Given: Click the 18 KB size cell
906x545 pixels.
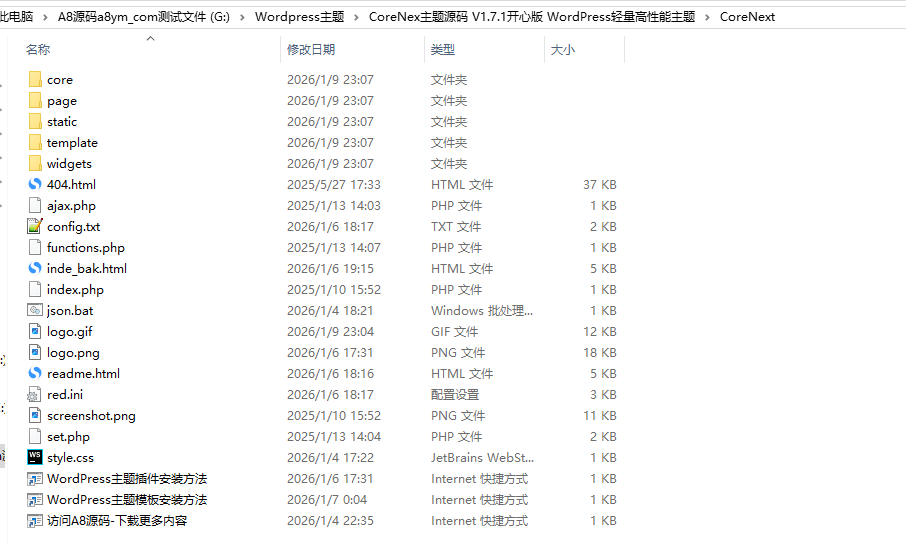Looking at the screenshot, I should (600, 353).
